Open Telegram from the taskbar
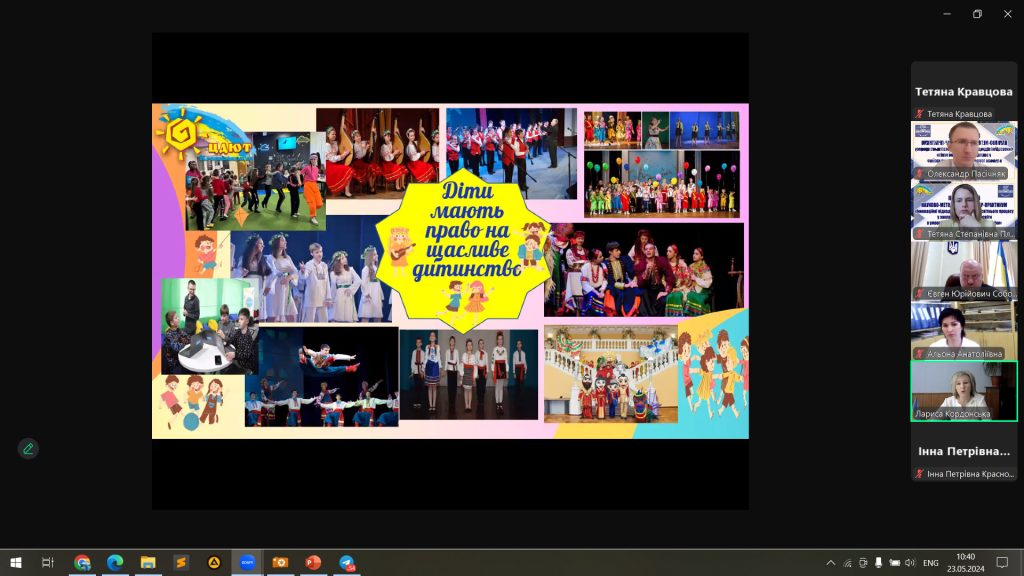Screen dimensions: 1024x576 click(346, 563)
